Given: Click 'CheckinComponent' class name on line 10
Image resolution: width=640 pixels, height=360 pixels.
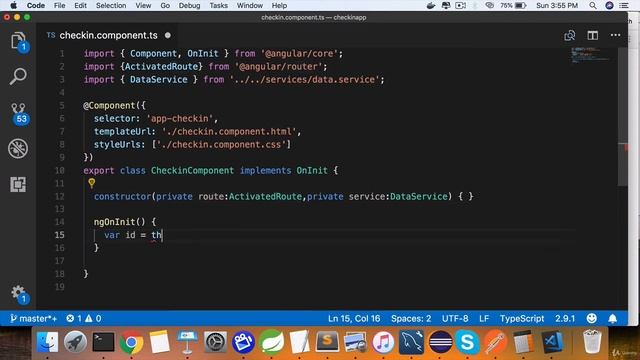Looking at the screenshot, I should (192, 170).
